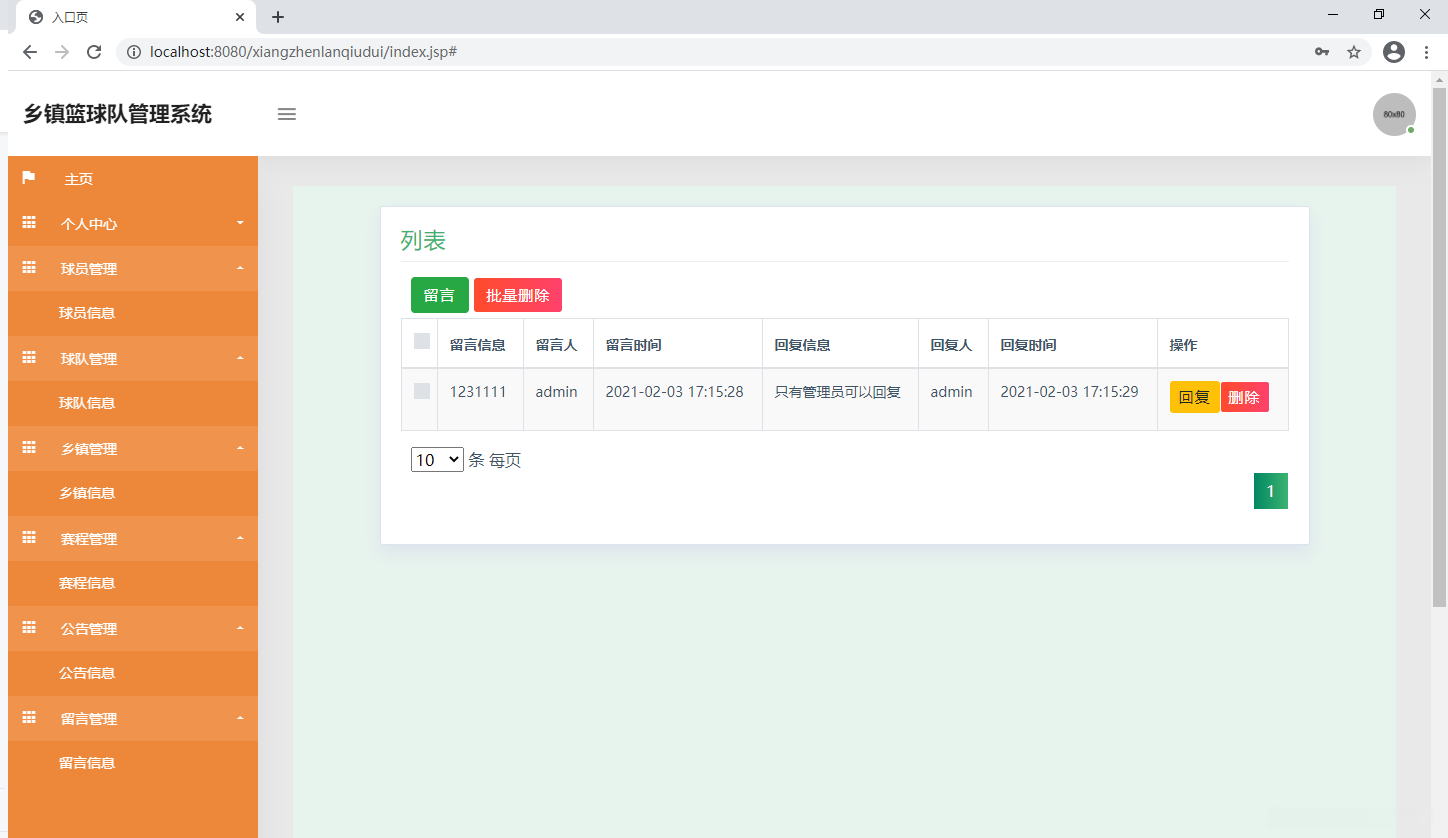Reload the page with refresh icon
This screenshot has height=838, width=1448.
tap(94, 52)
